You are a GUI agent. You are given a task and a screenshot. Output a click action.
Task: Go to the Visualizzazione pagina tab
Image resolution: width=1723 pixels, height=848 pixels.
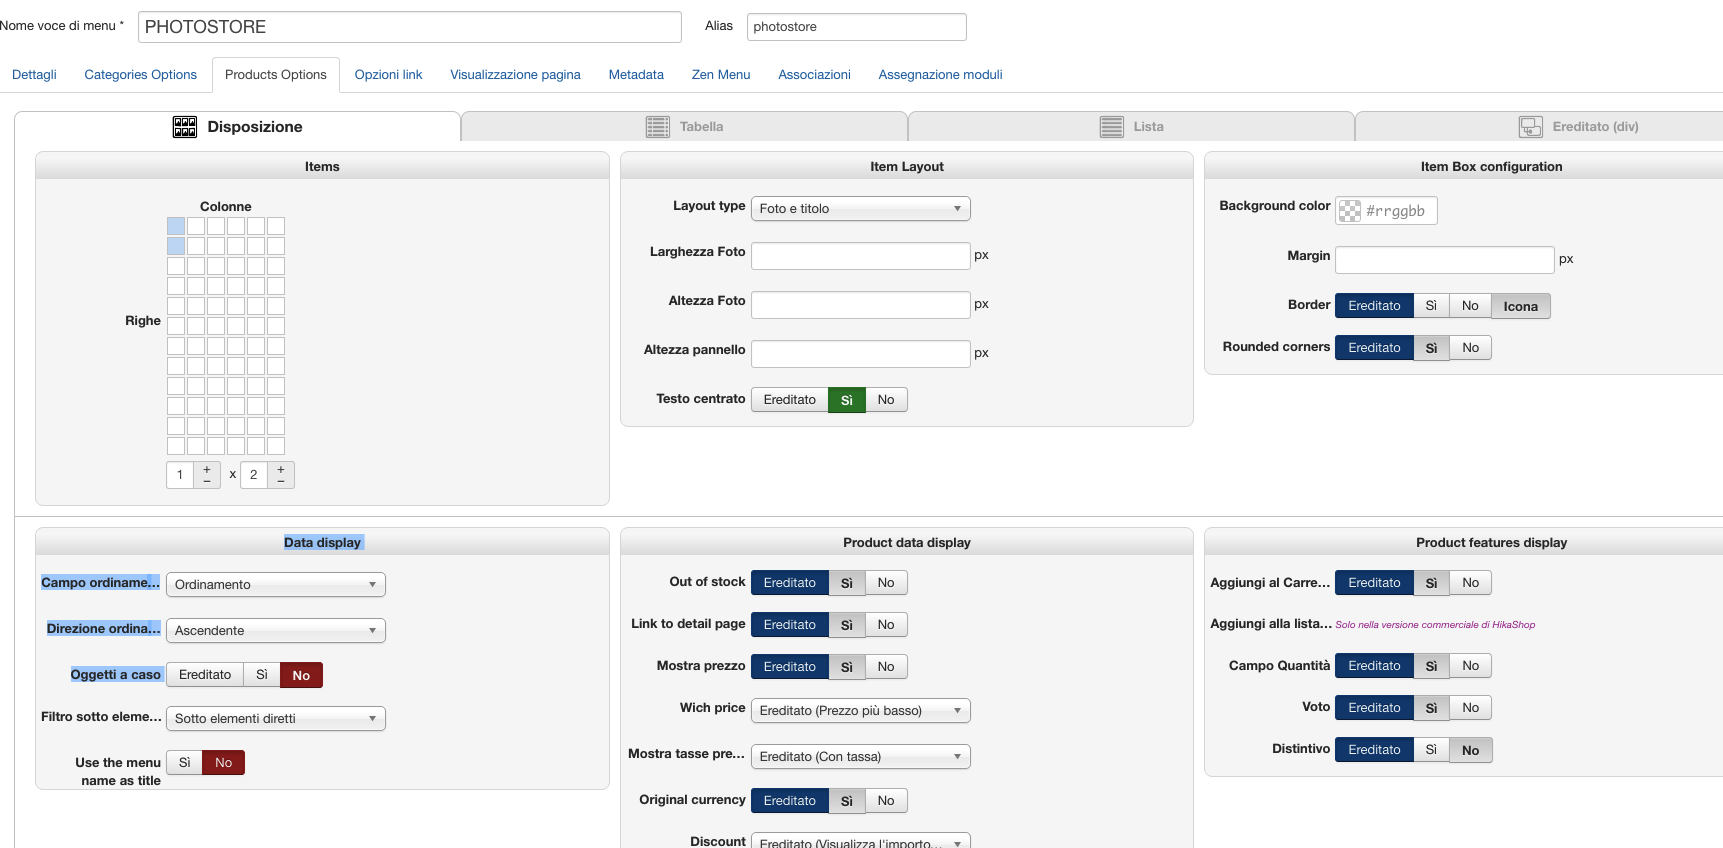click(515, 75)
